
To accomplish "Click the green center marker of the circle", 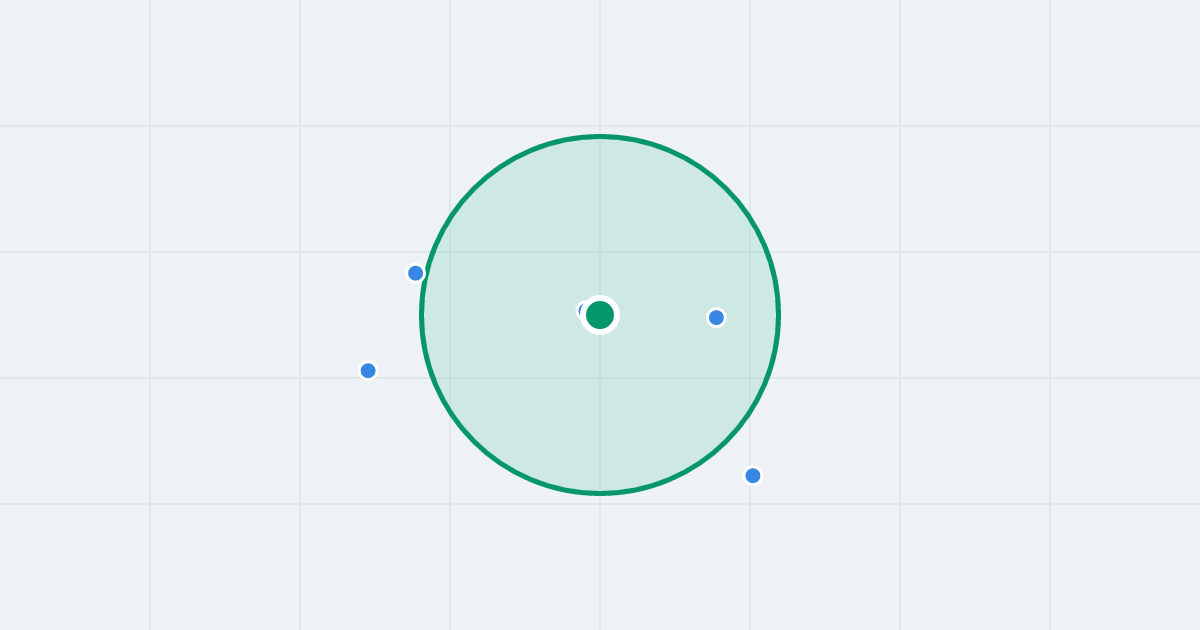I will (x=600, y=315).
